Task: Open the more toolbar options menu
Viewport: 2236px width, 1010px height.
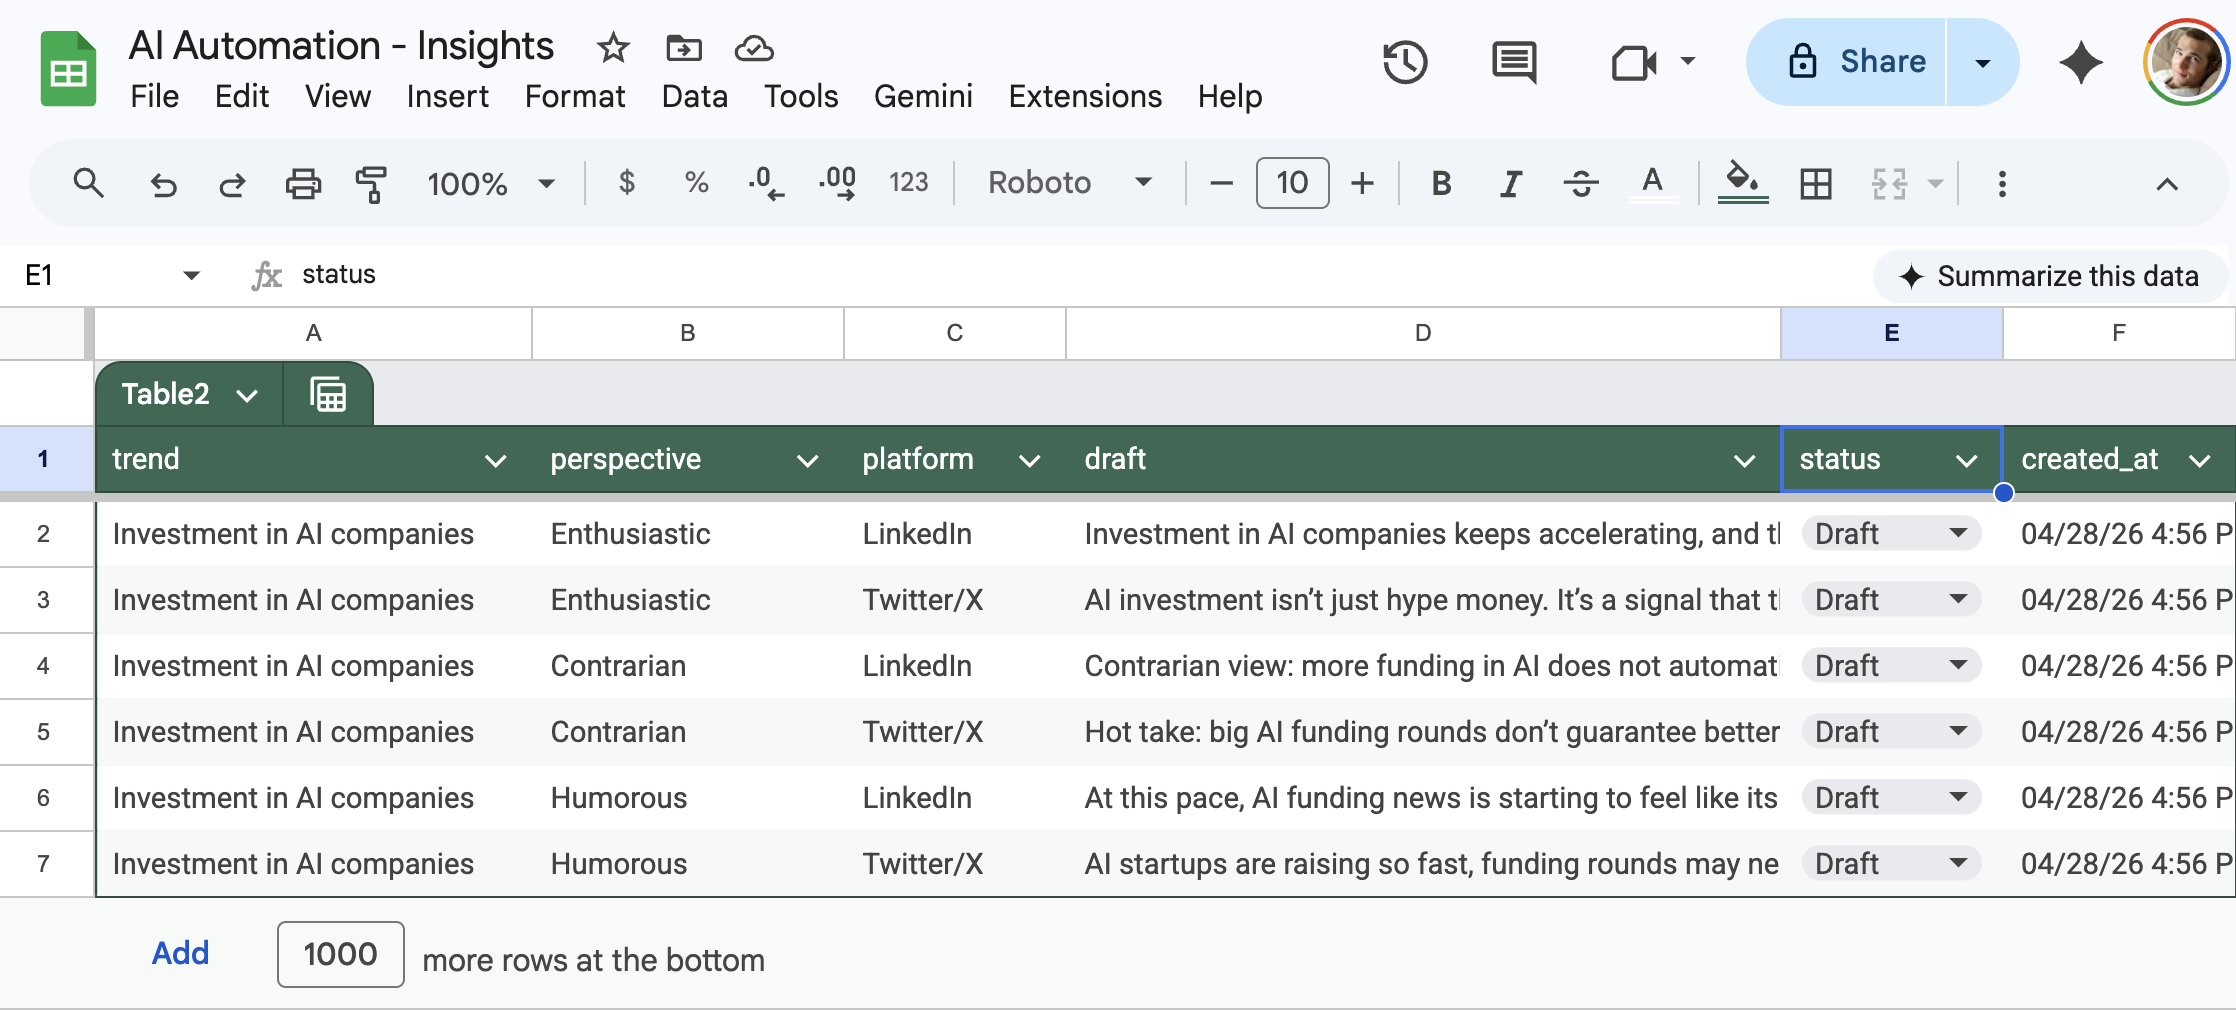Action: coord(2002,184)
